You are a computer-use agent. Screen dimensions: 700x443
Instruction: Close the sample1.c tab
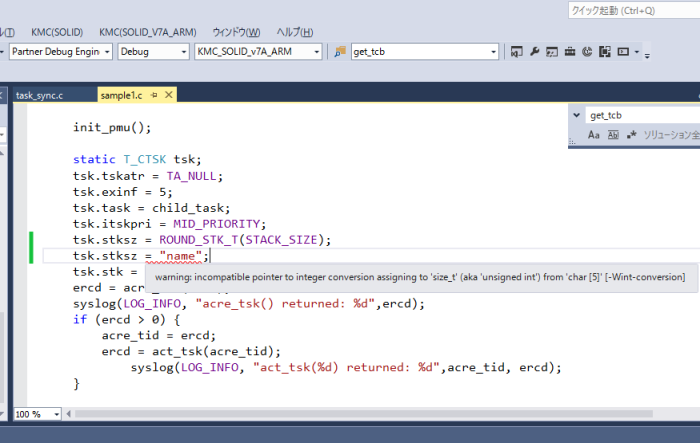168,95
